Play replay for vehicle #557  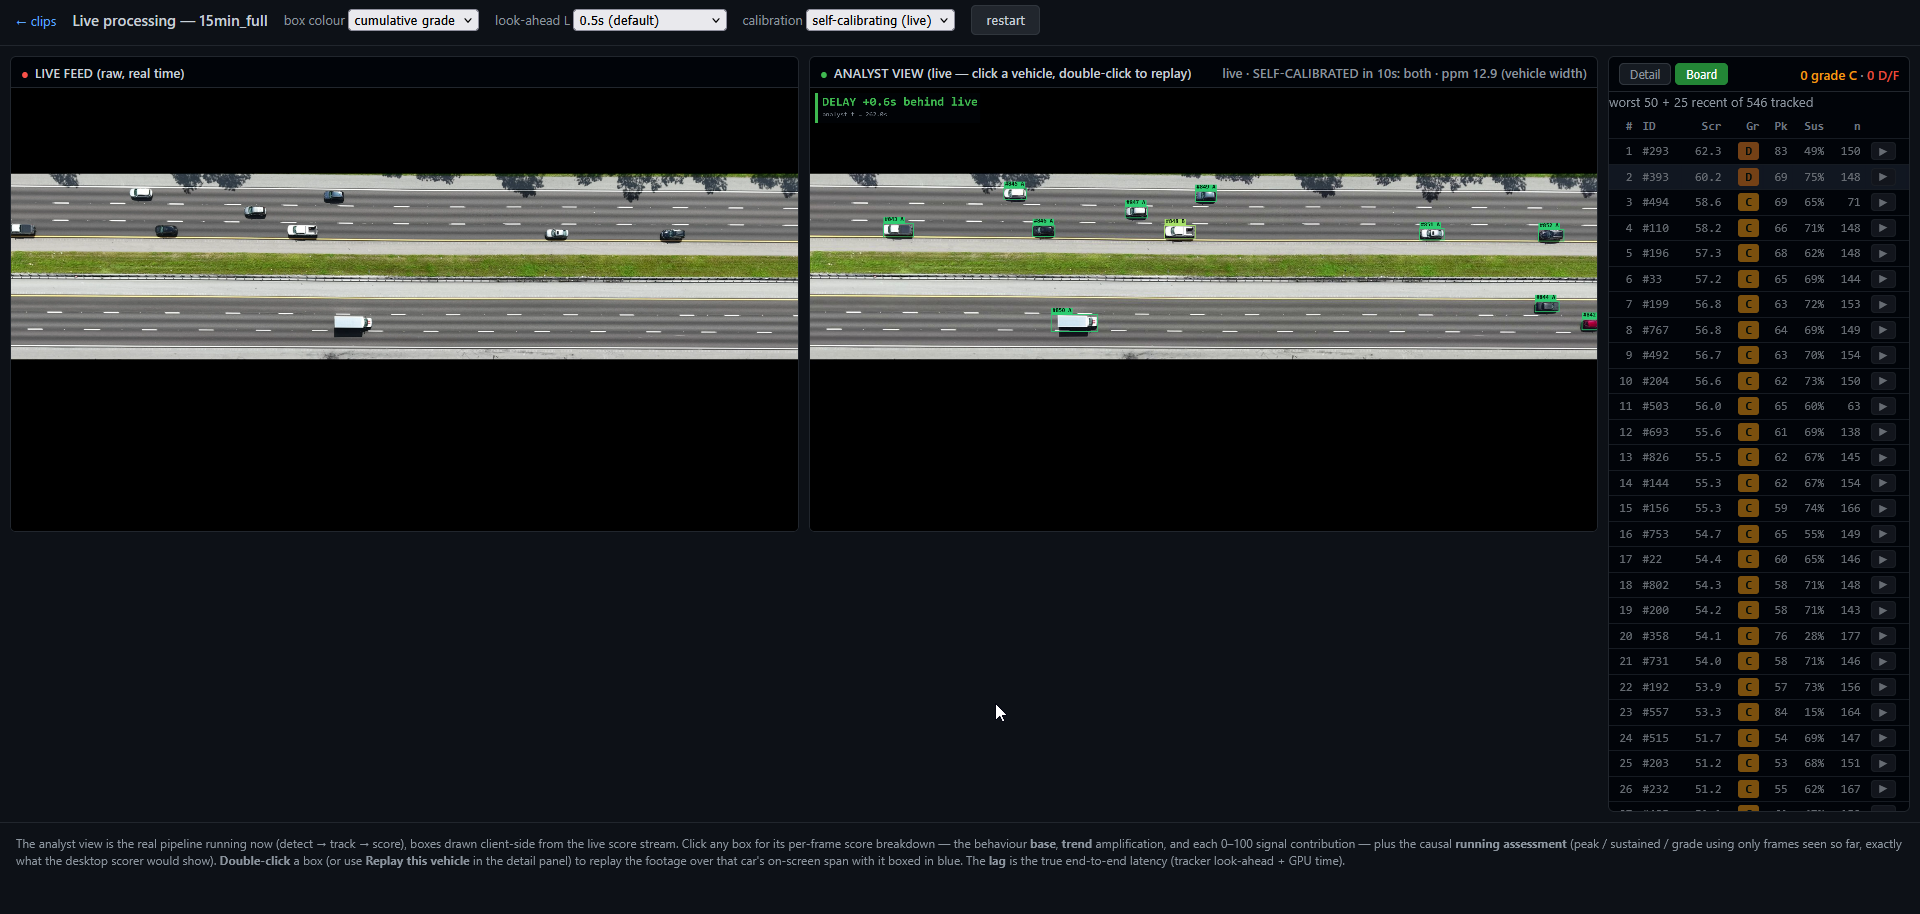pos(1883,712)
